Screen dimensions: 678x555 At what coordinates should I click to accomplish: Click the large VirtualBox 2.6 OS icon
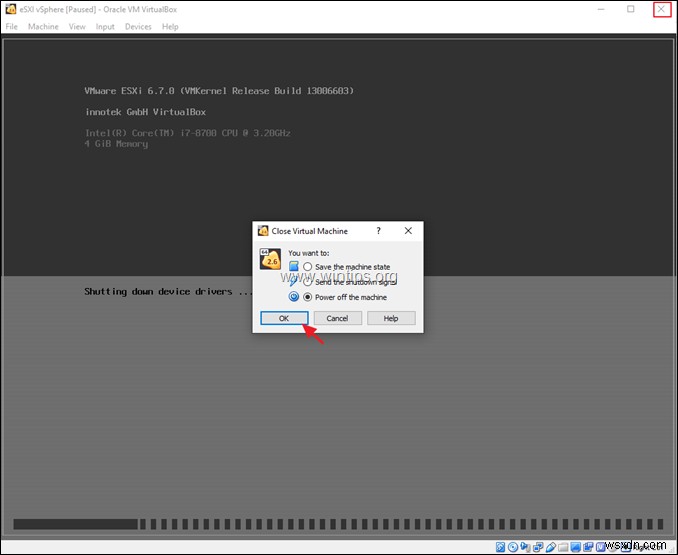pos(270,259)
